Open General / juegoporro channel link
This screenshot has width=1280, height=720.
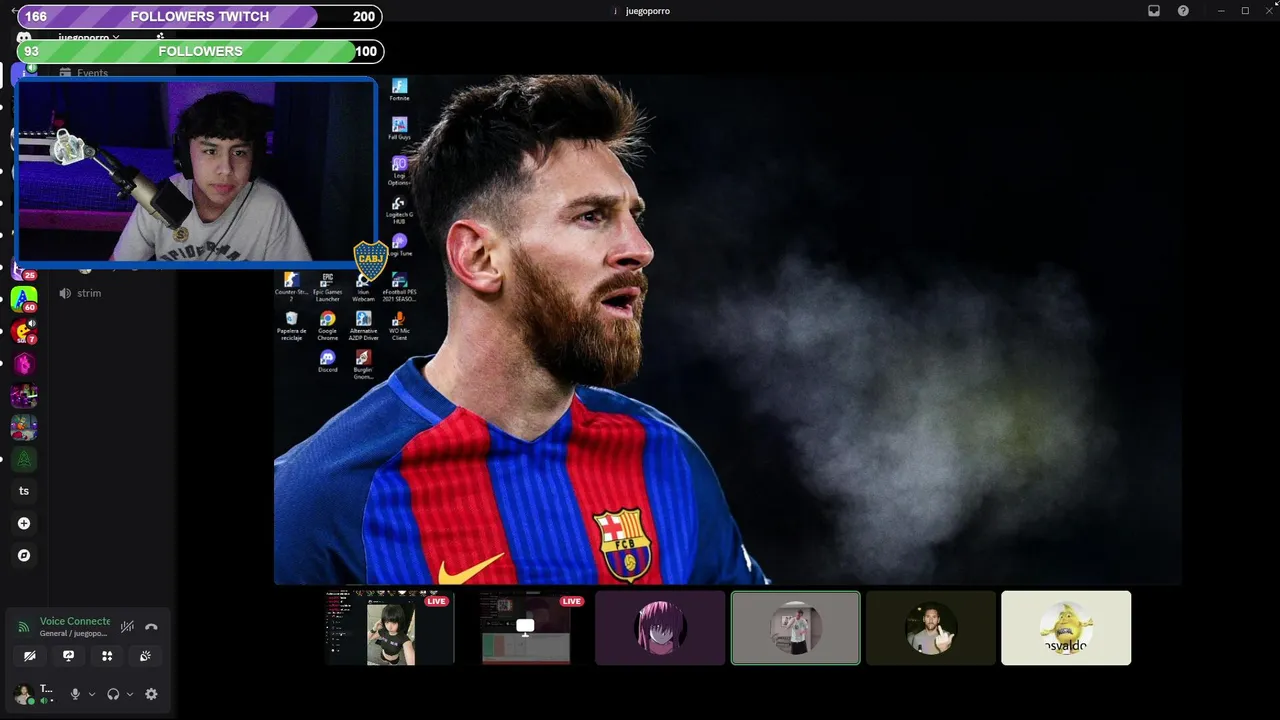point(73,633)
